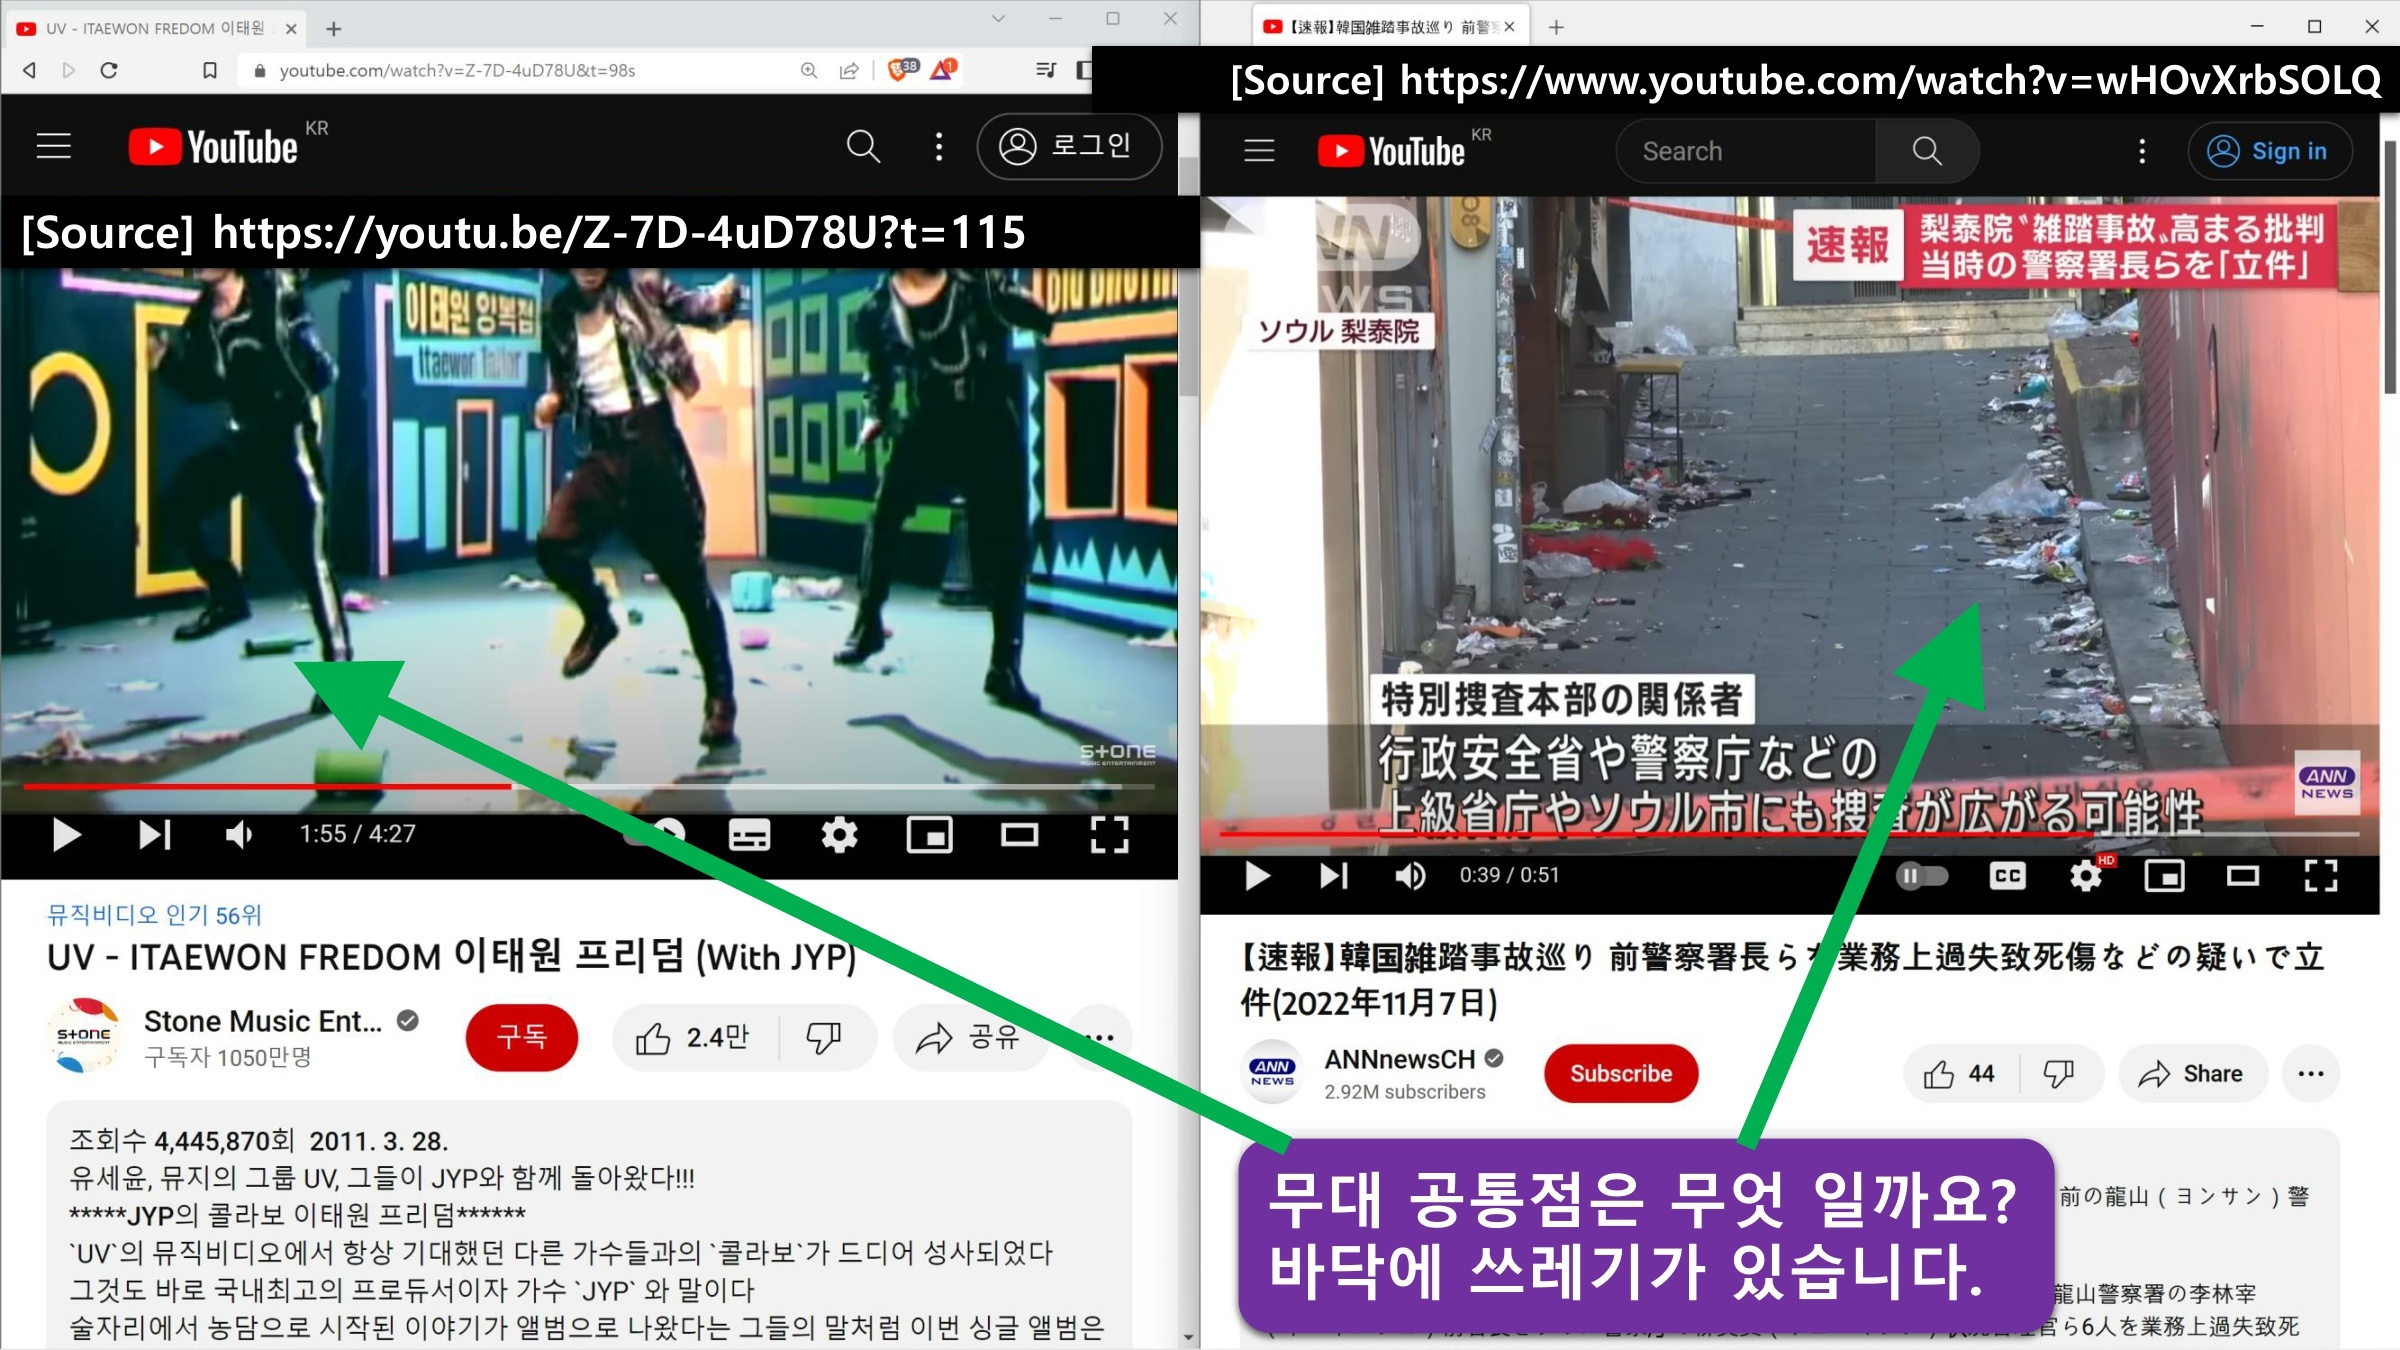The width and height of the screenshot is (2400, 1350).
Task: Click the red Subscribe button for ANNnewsCH
Action: 1620,1074
